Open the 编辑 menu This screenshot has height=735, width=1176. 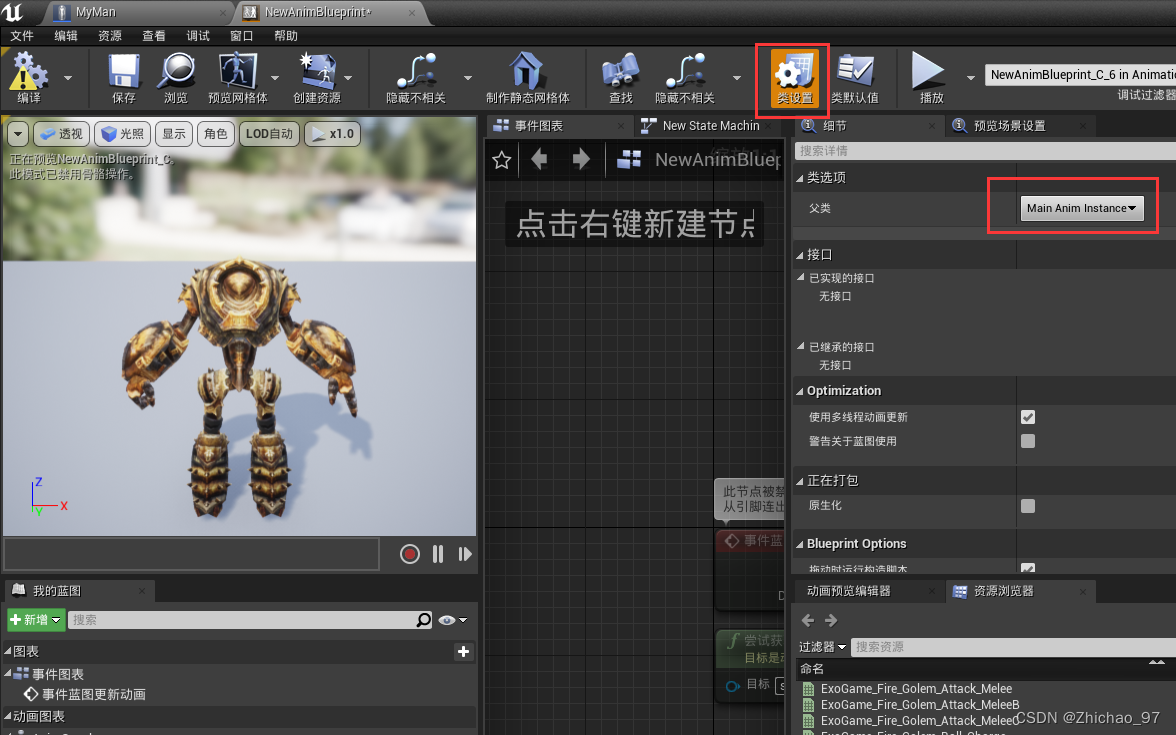pos(66,36)
